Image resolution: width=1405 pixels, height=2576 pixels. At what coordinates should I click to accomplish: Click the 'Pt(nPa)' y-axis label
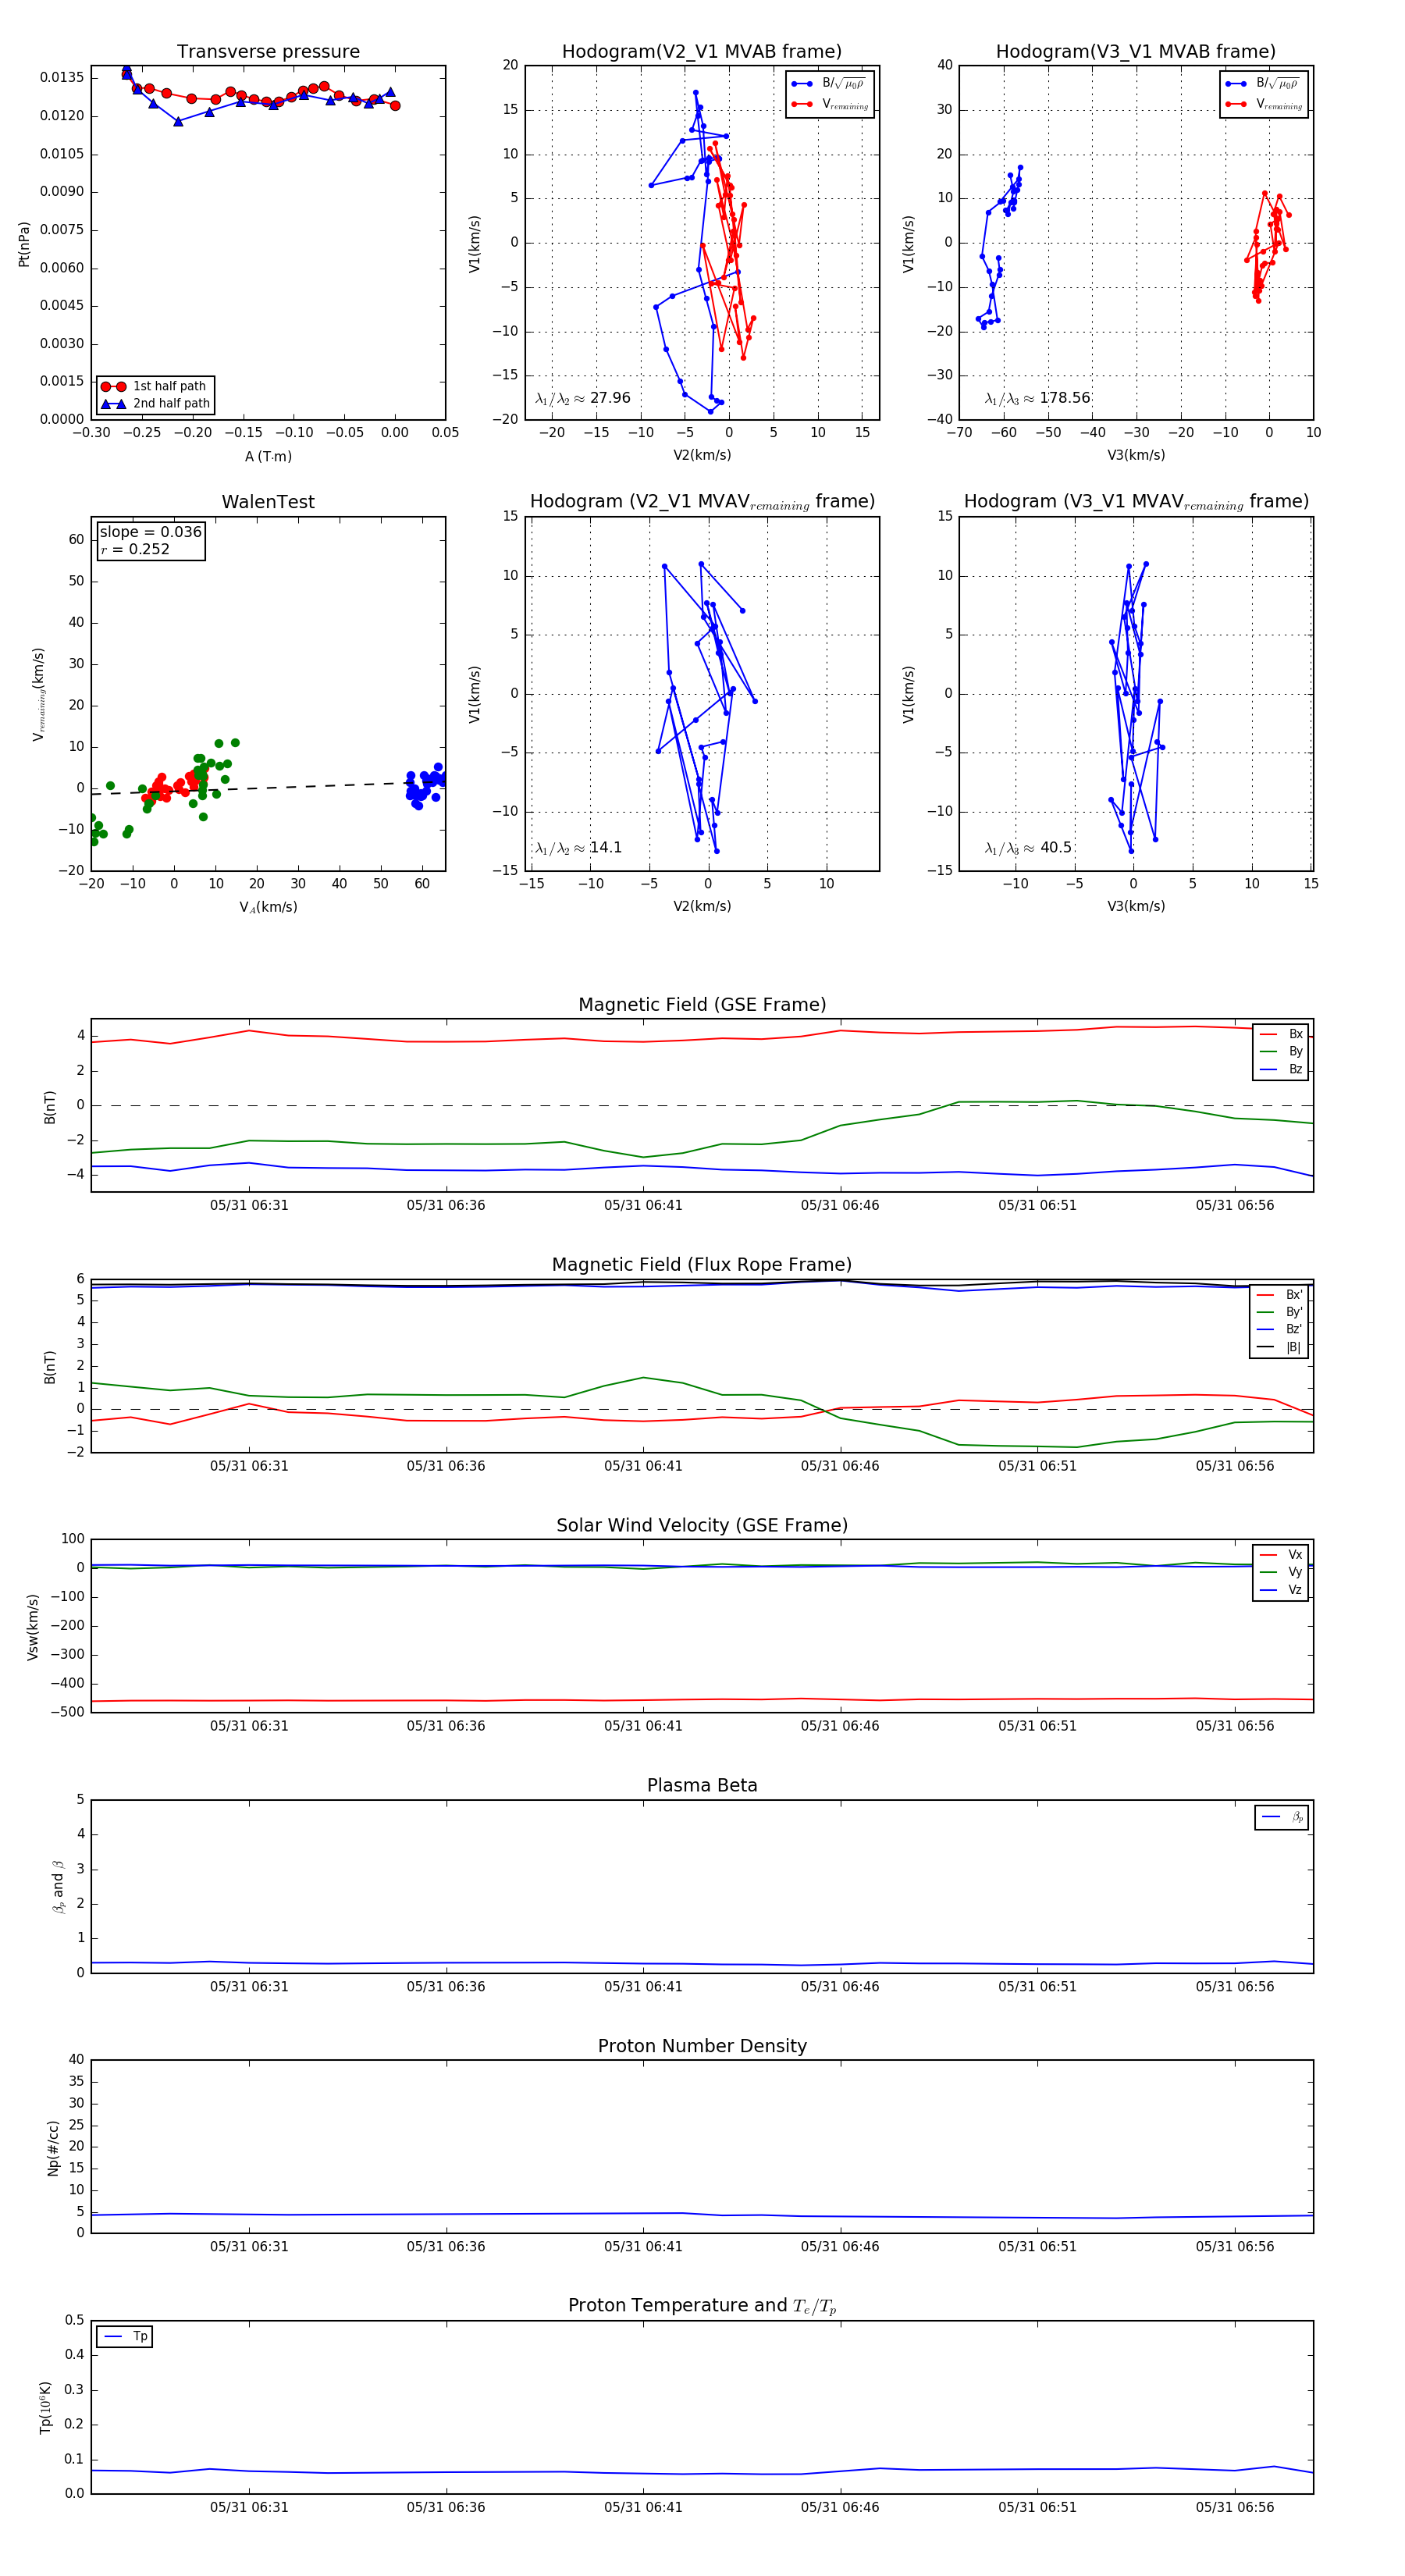24,243
